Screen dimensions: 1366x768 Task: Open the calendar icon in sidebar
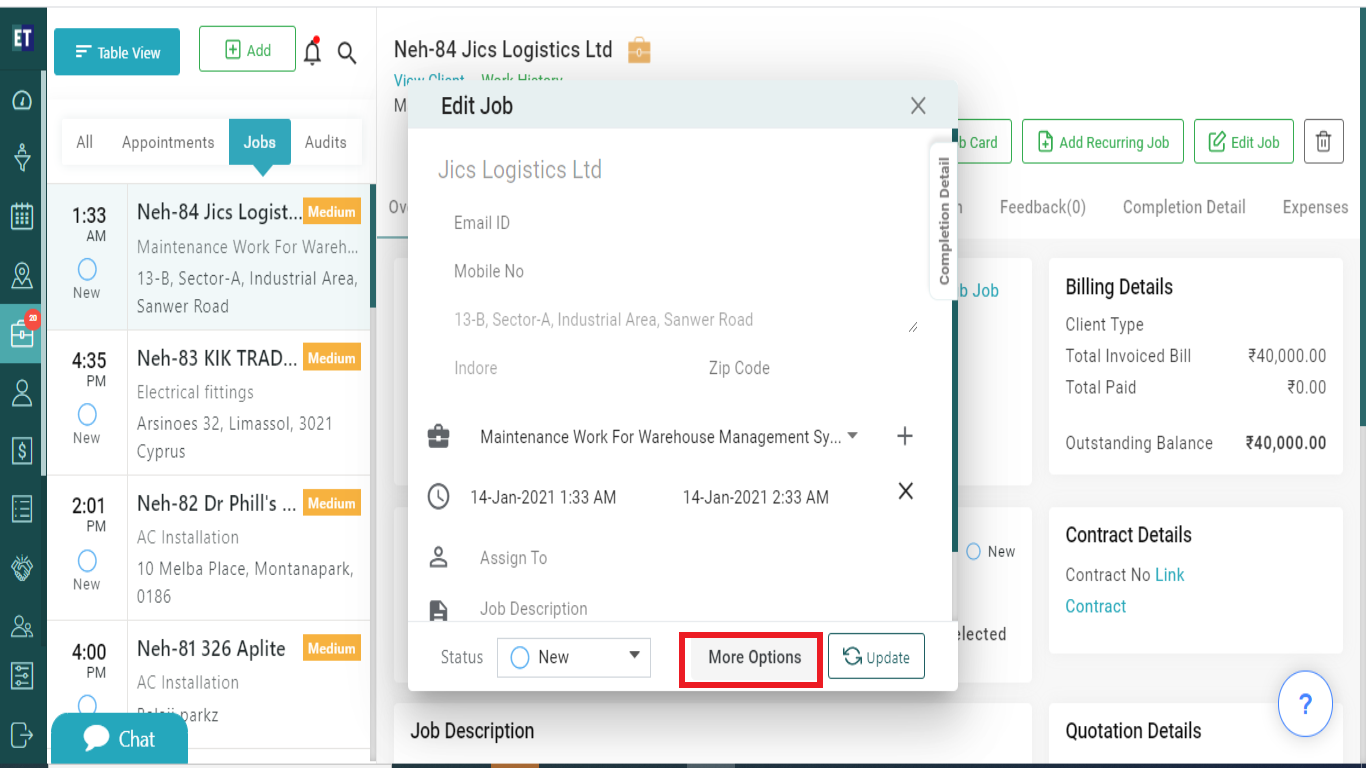click(x=22, y=216)
